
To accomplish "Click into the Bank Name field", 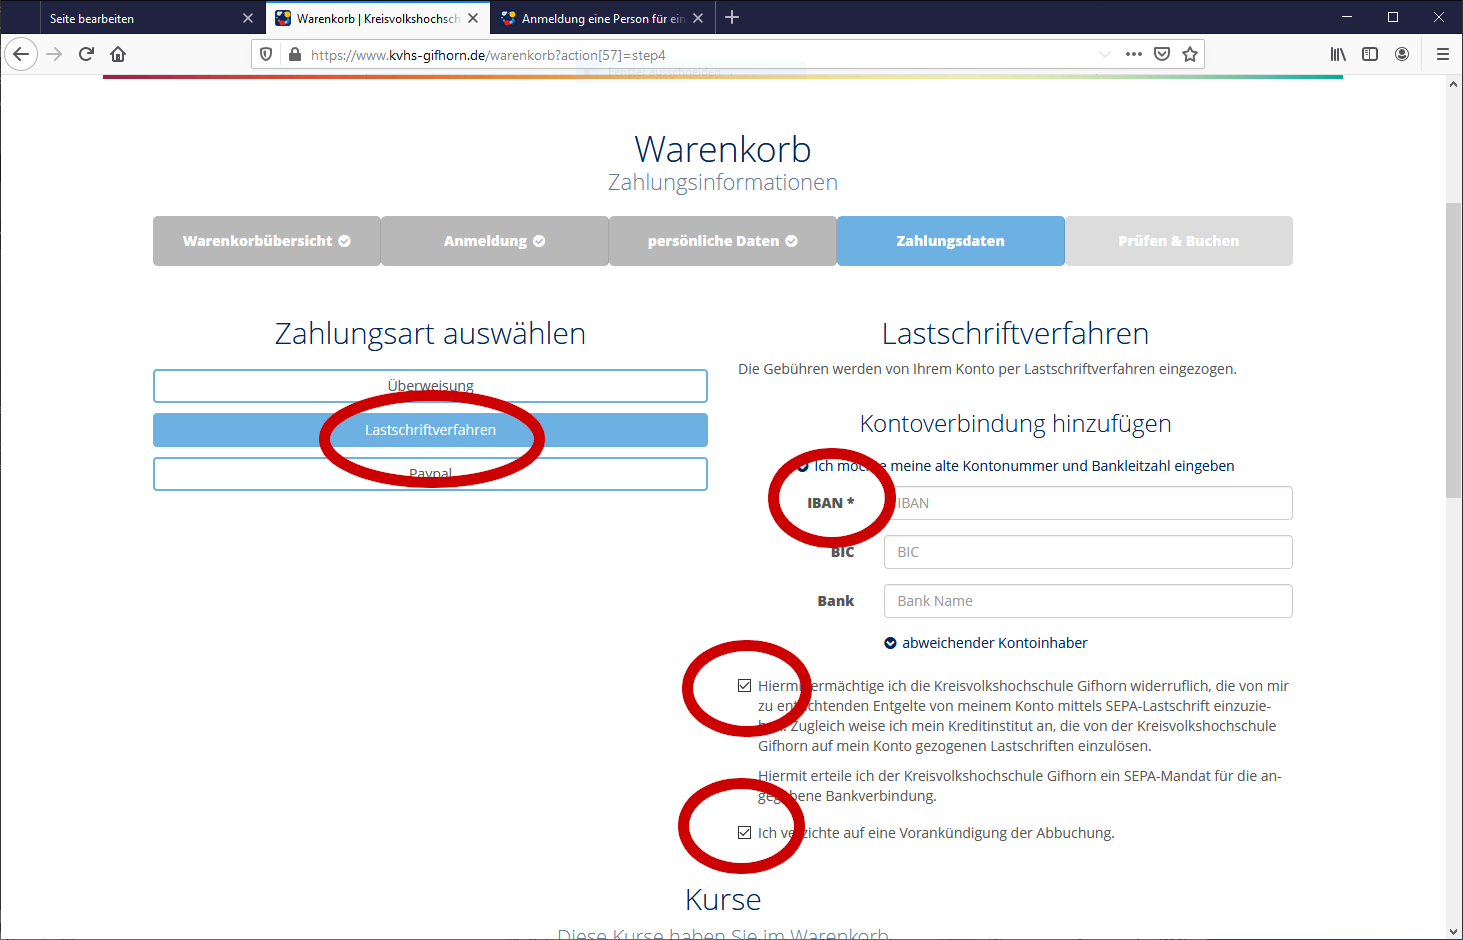I will click(x=1087, y=601).
